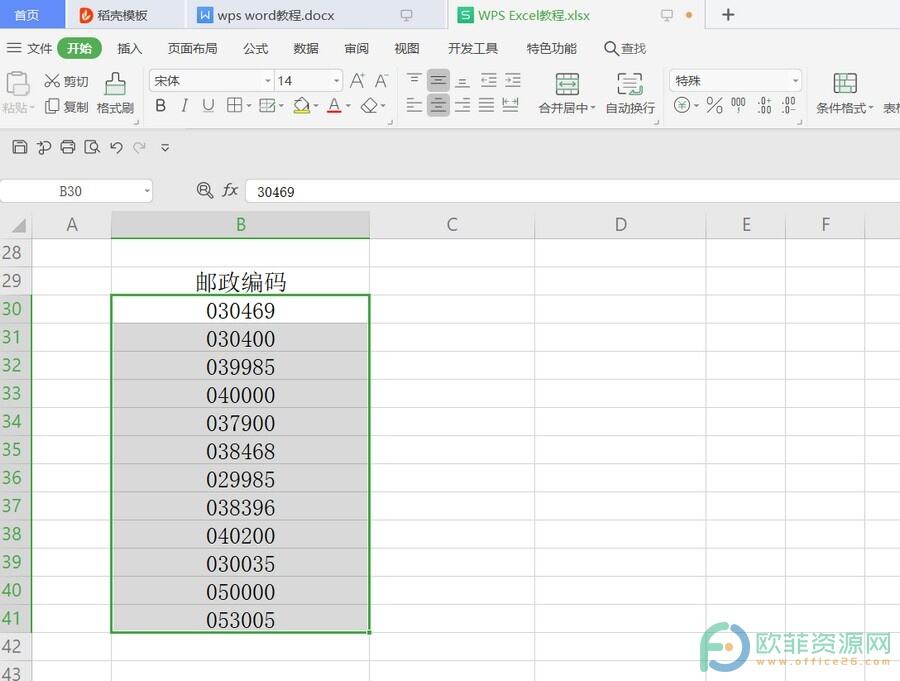Image resolution: width=900 pixels, height=681 pixels.
Task: Switch to the 公式 ribbon tab
Action: click(255, 48)
